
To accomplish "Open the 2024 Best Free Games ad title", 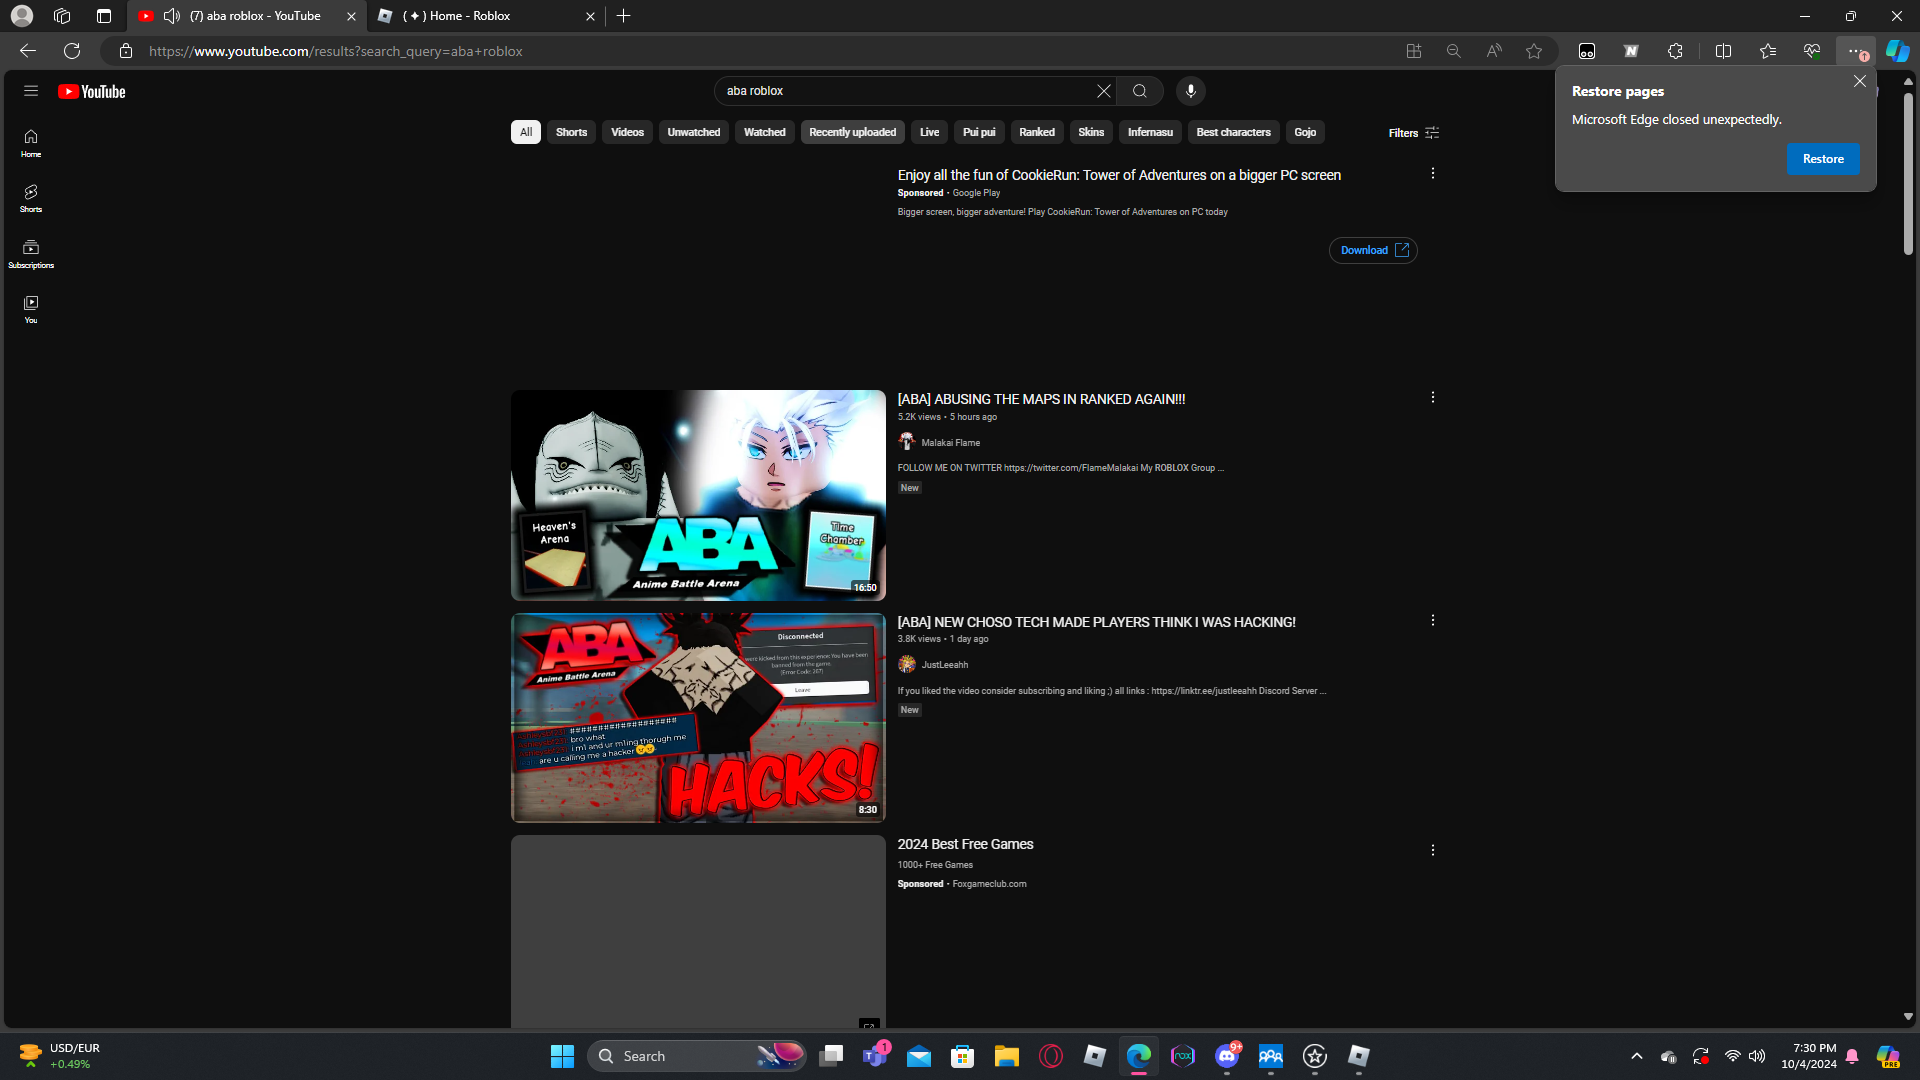I will [x=966, y=844].
